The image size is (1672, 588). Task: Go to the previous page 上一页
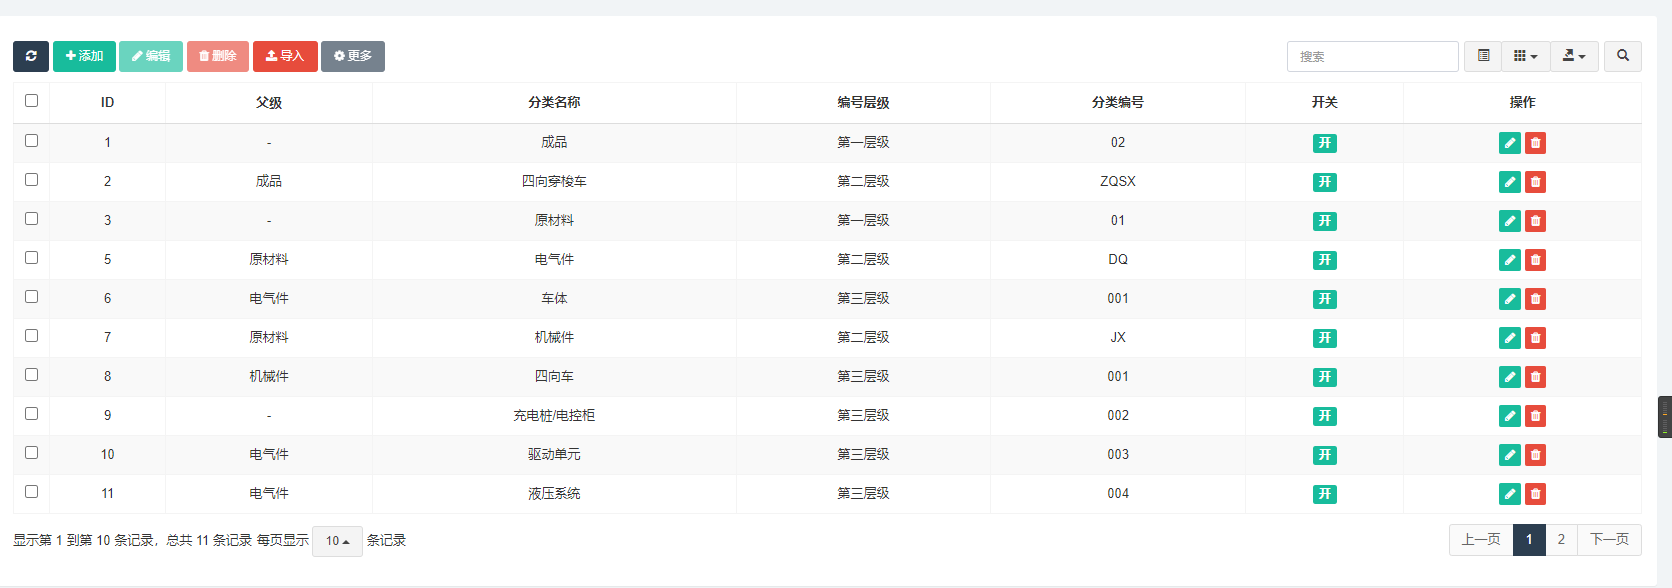pyautogui.click(x=1481, y=540)
